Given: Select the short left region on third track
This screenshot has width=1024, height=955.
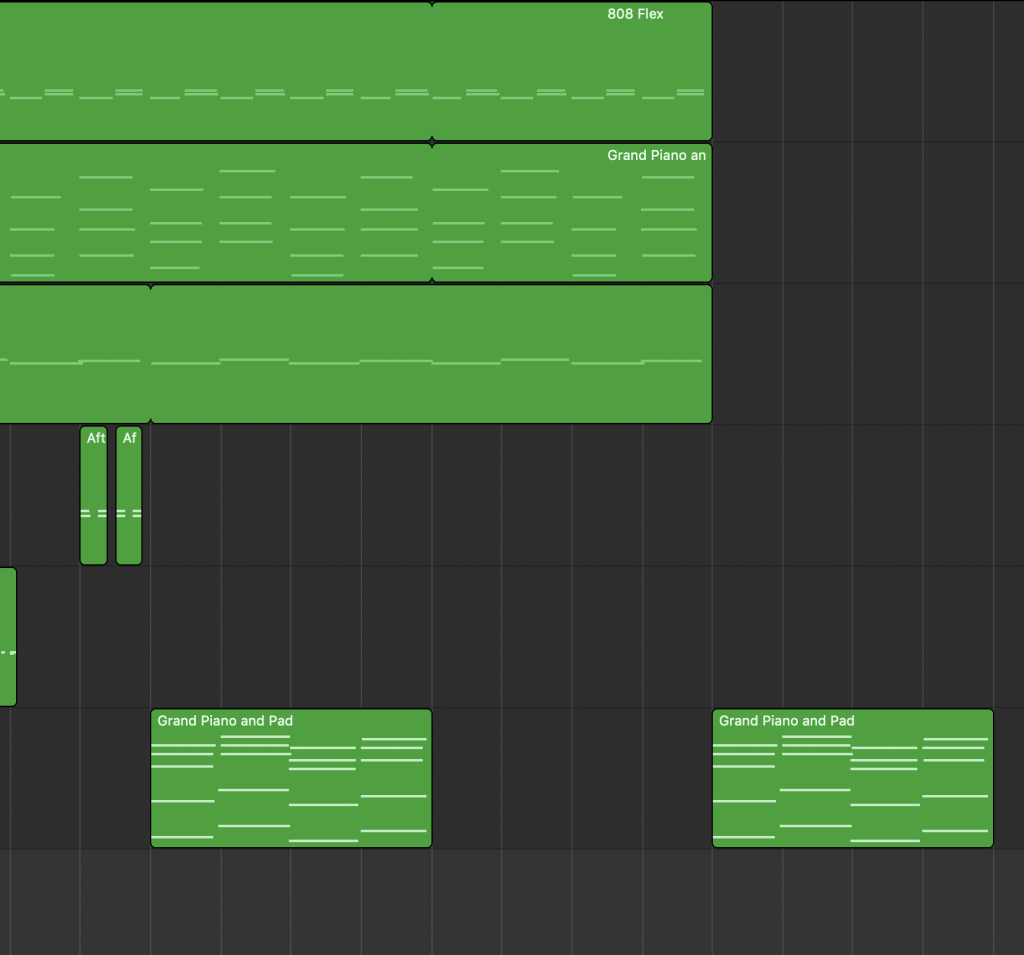Looking at the screenshot, I should coord(75,320).
